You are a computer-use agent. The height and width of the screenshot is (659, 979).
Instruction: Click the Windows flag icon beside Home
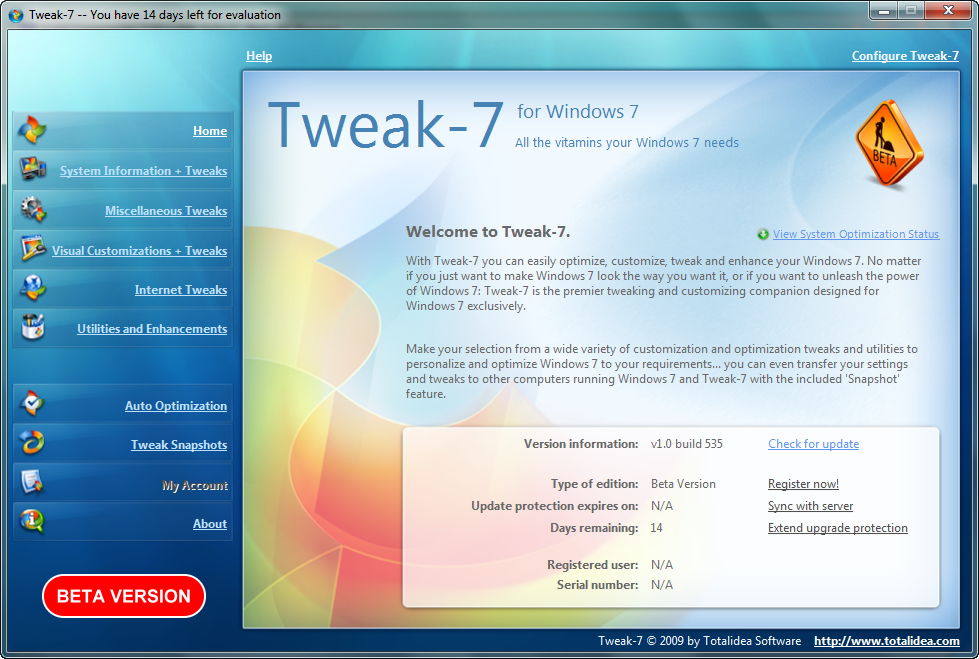31,130
